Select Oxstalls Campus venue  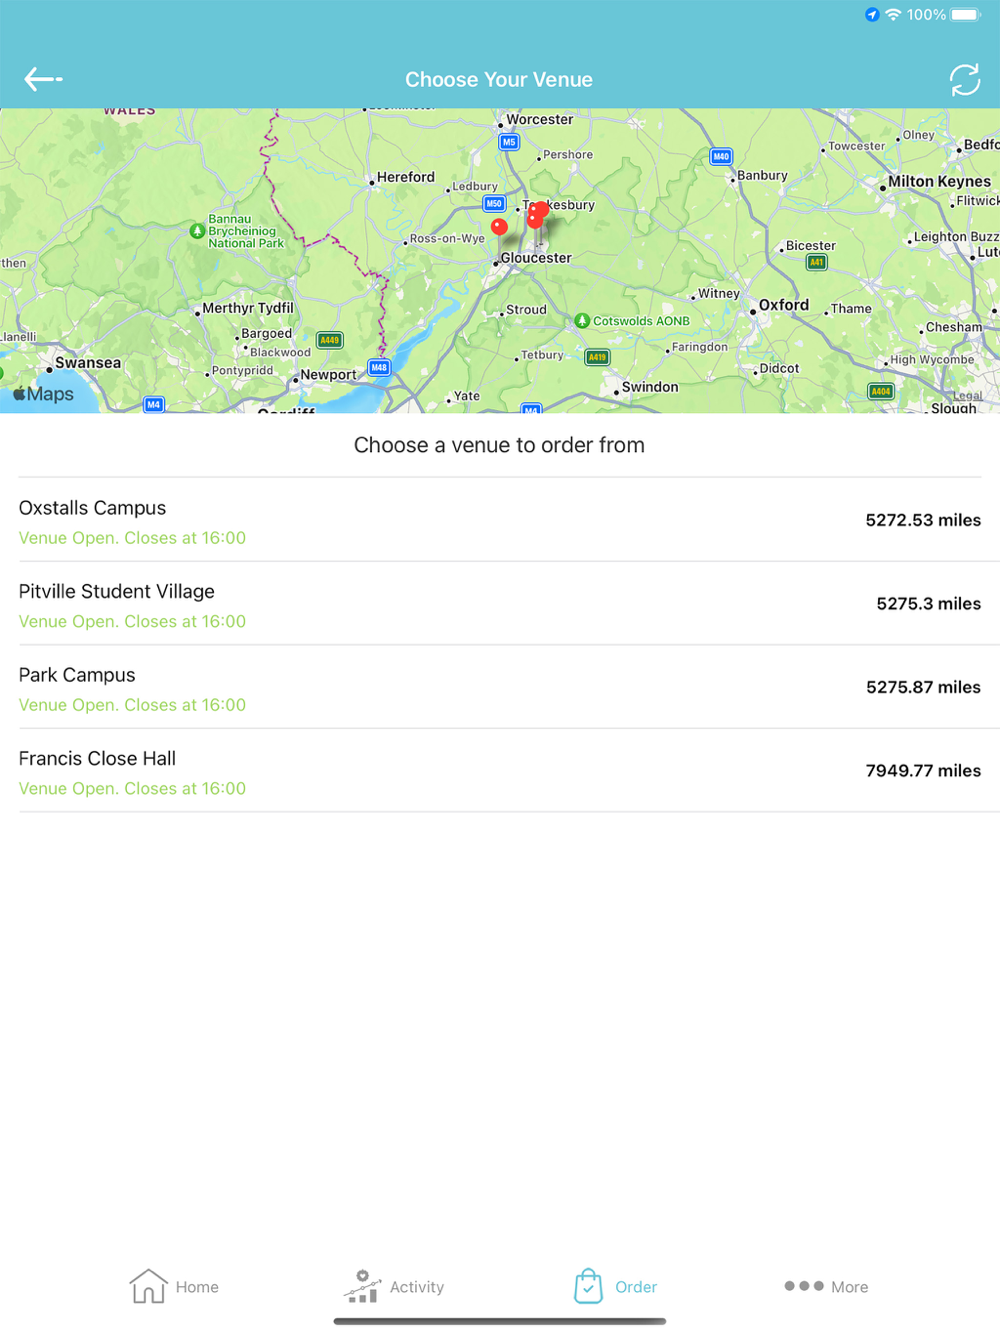coord(500,520)
